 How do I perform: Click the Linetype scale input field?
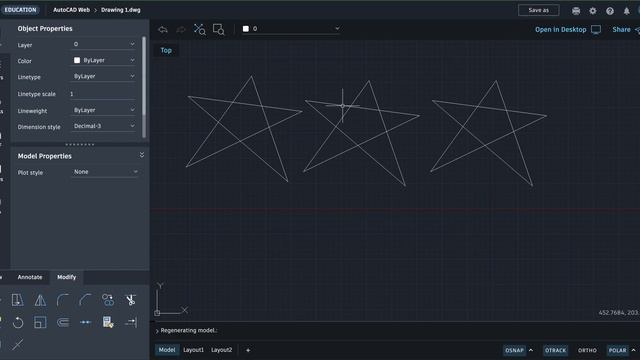tap(102, 94)
